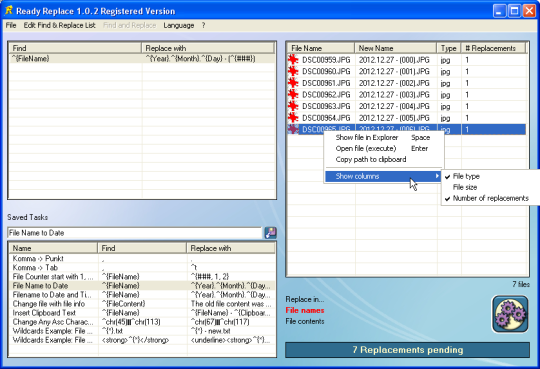
Task: Click new name 2012.12.27 - (005).JPG
Action: pos(394,118)
